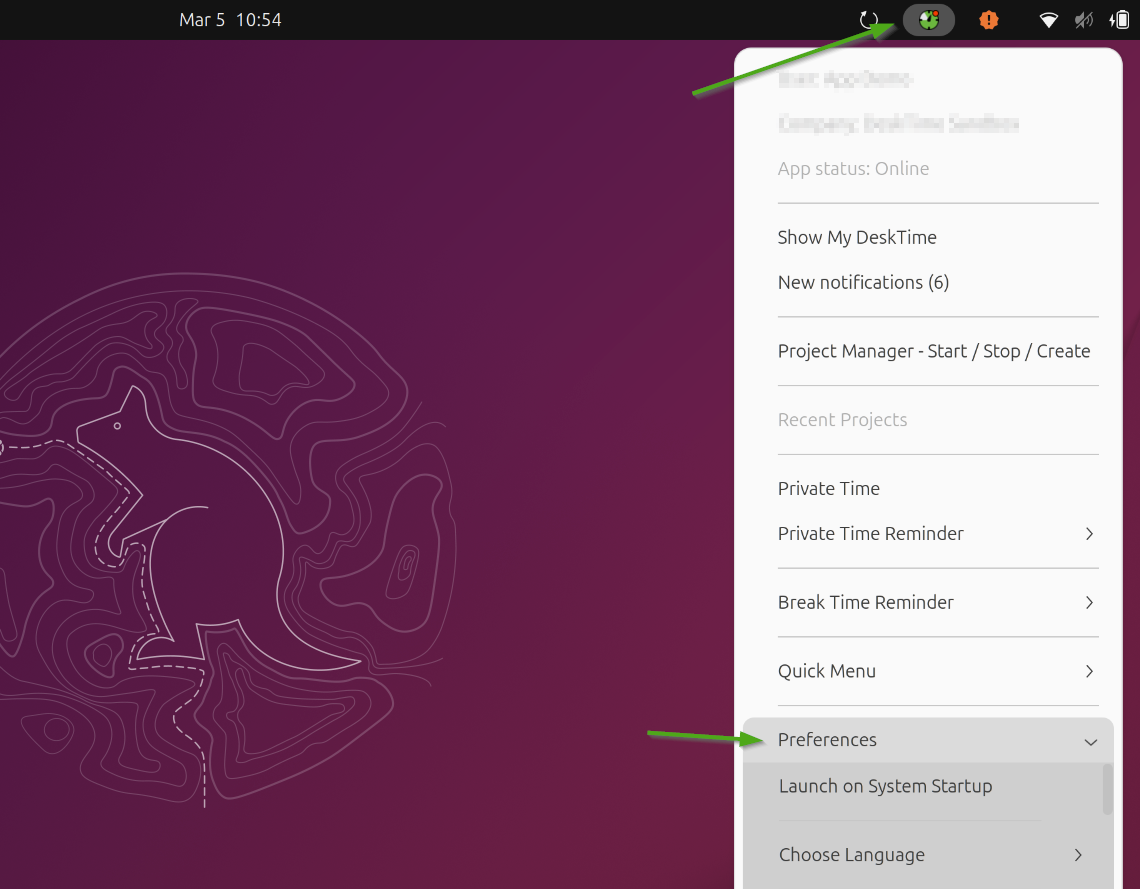
Task: Click the muted speaker volume icon
Action: pos(1083,20)
